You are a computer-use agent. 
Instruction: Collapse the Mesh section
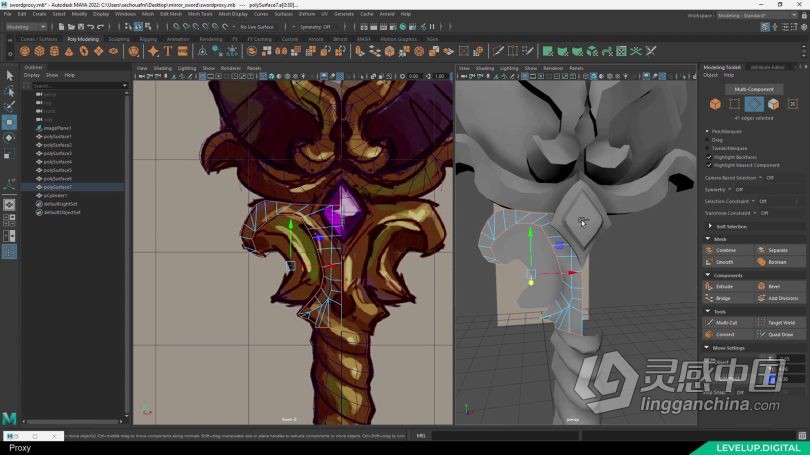[x=708, y=239]
